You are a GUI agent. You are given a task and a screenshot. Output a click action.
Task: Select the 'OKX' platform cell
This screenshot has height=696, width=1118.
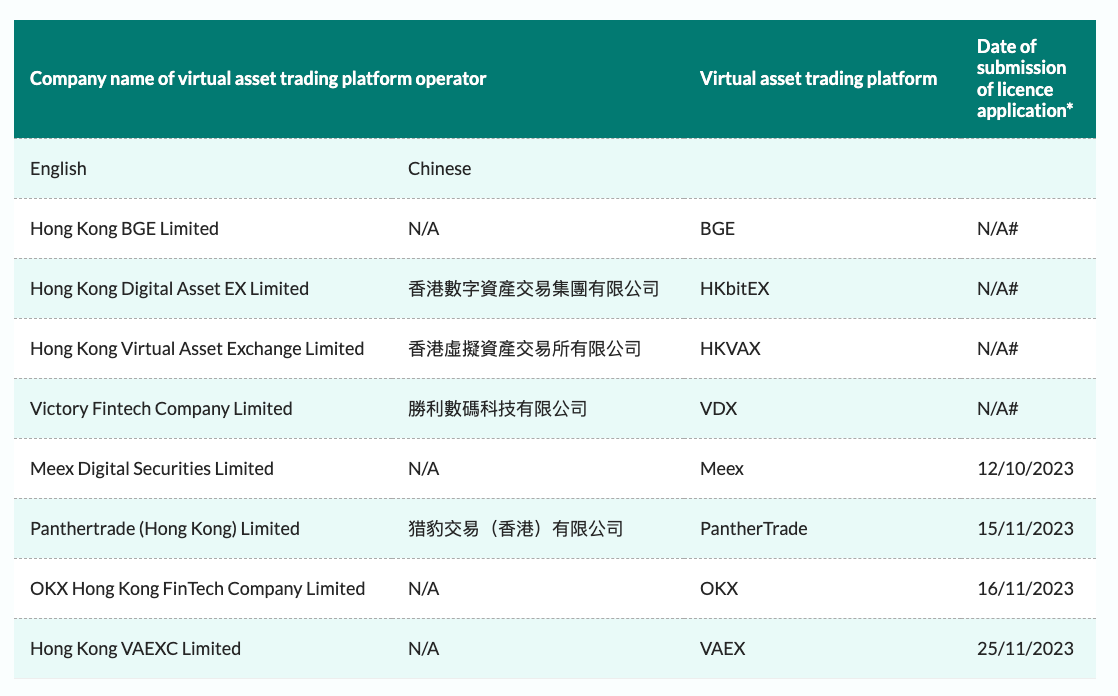click(719, 588)
